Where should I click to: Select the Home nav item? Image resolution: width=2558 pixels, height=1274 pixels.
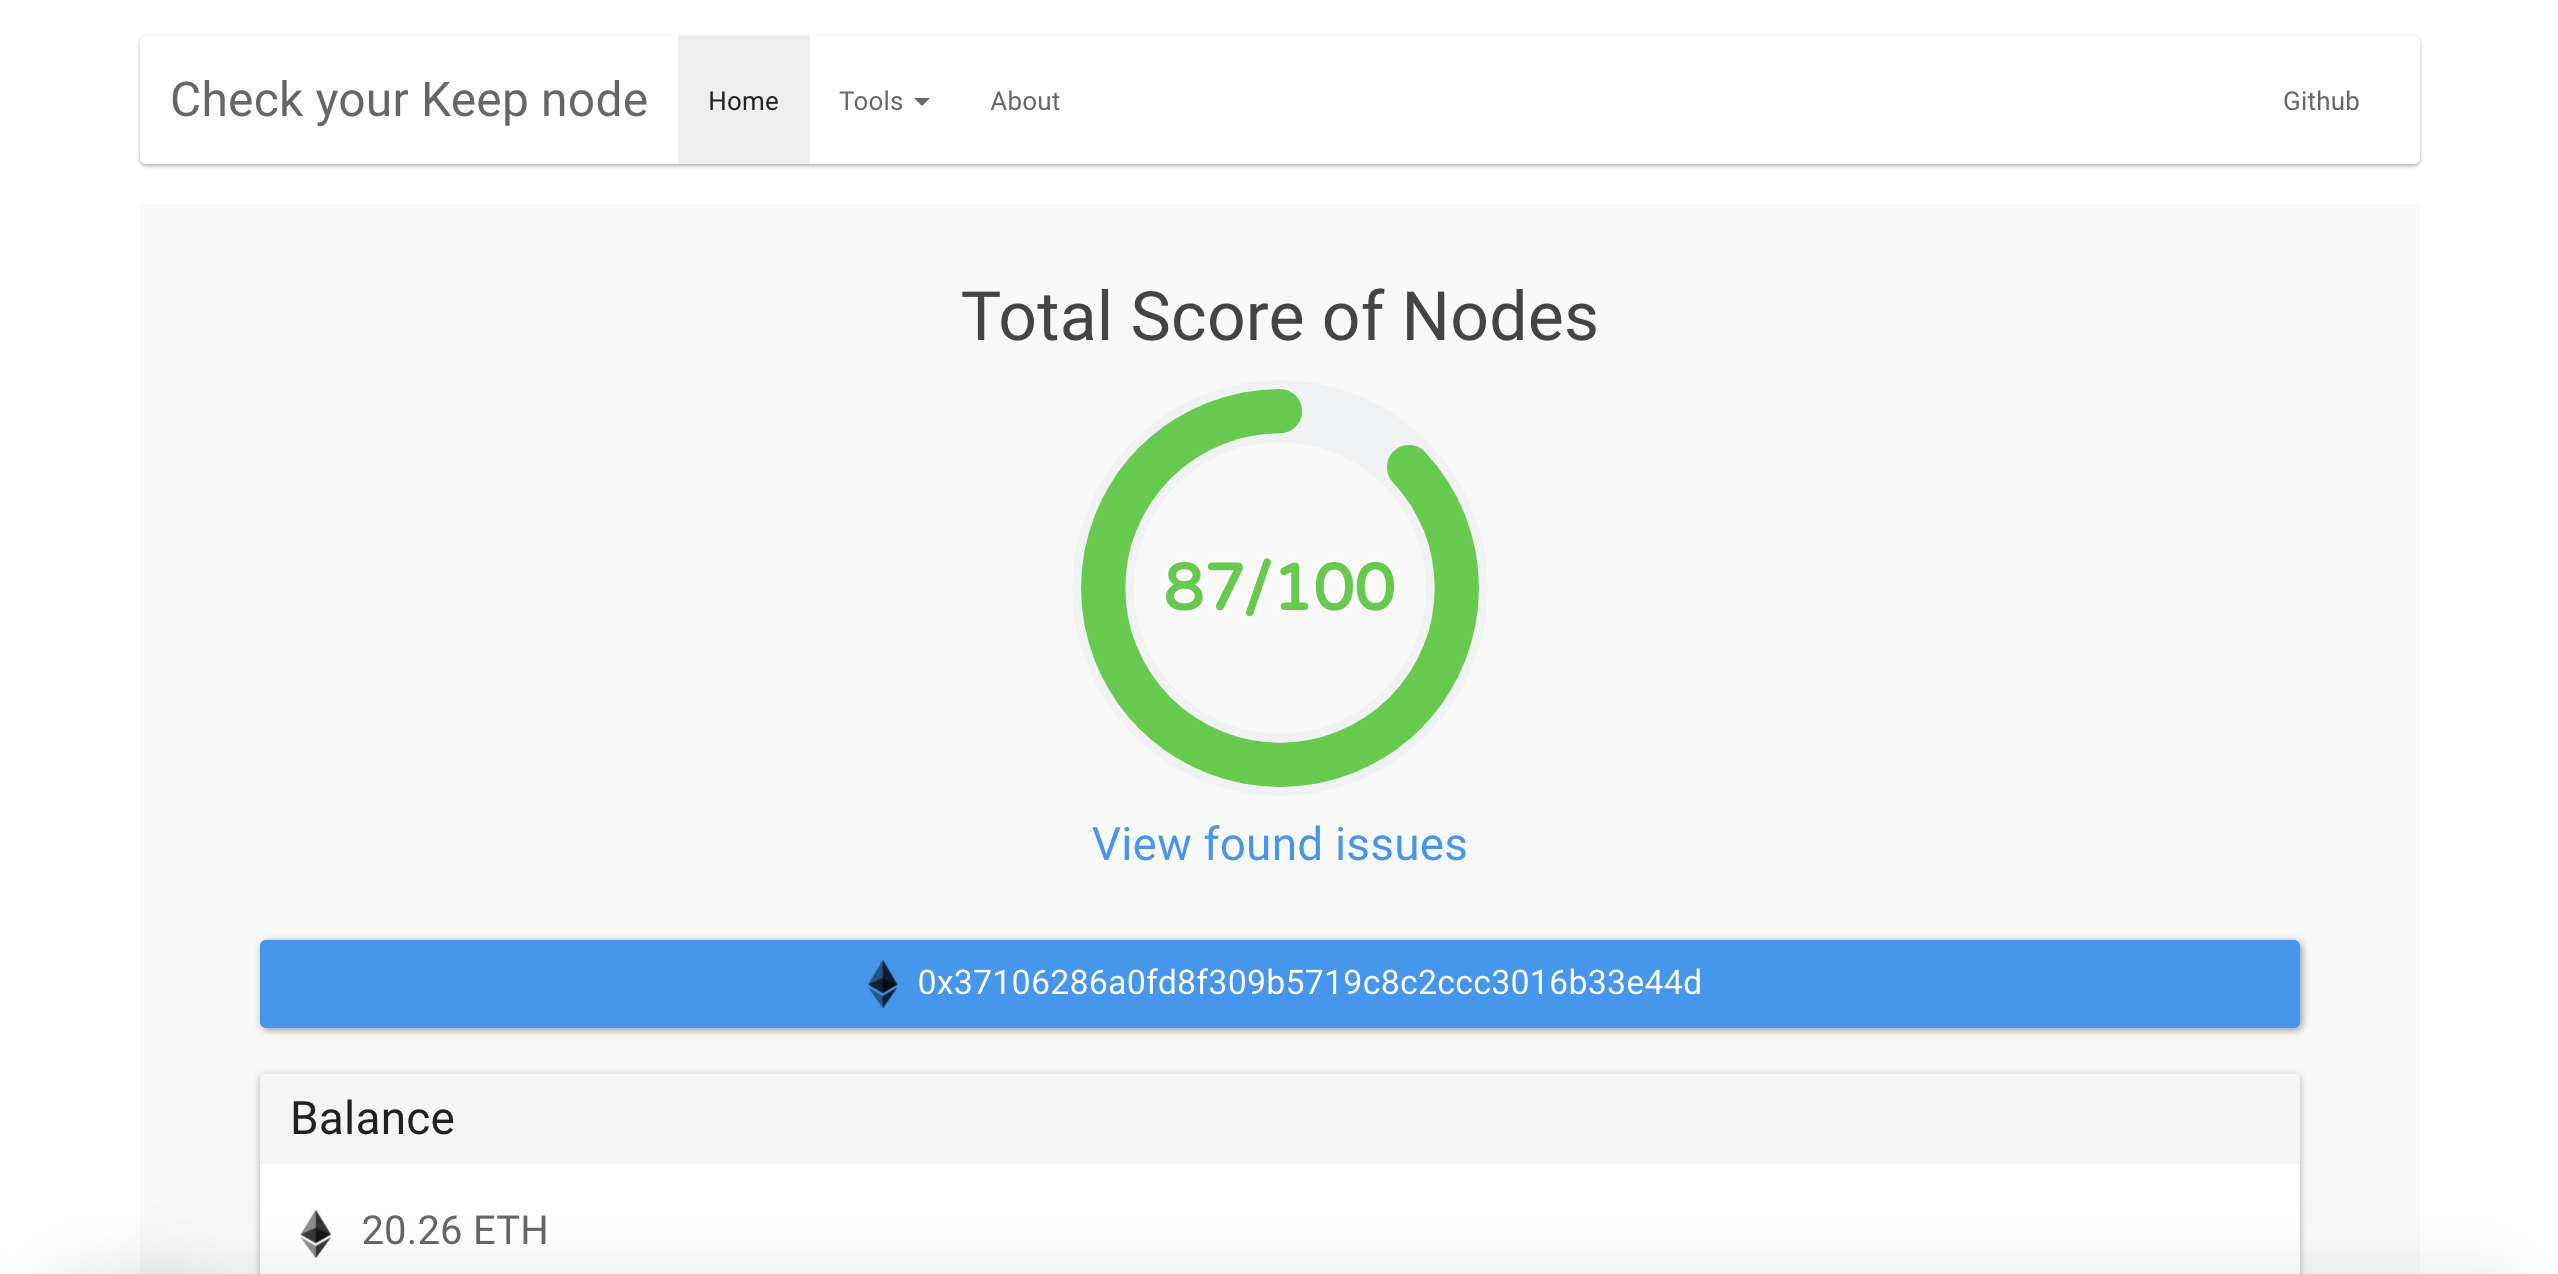pyautogui.click(x=743, y=101)
